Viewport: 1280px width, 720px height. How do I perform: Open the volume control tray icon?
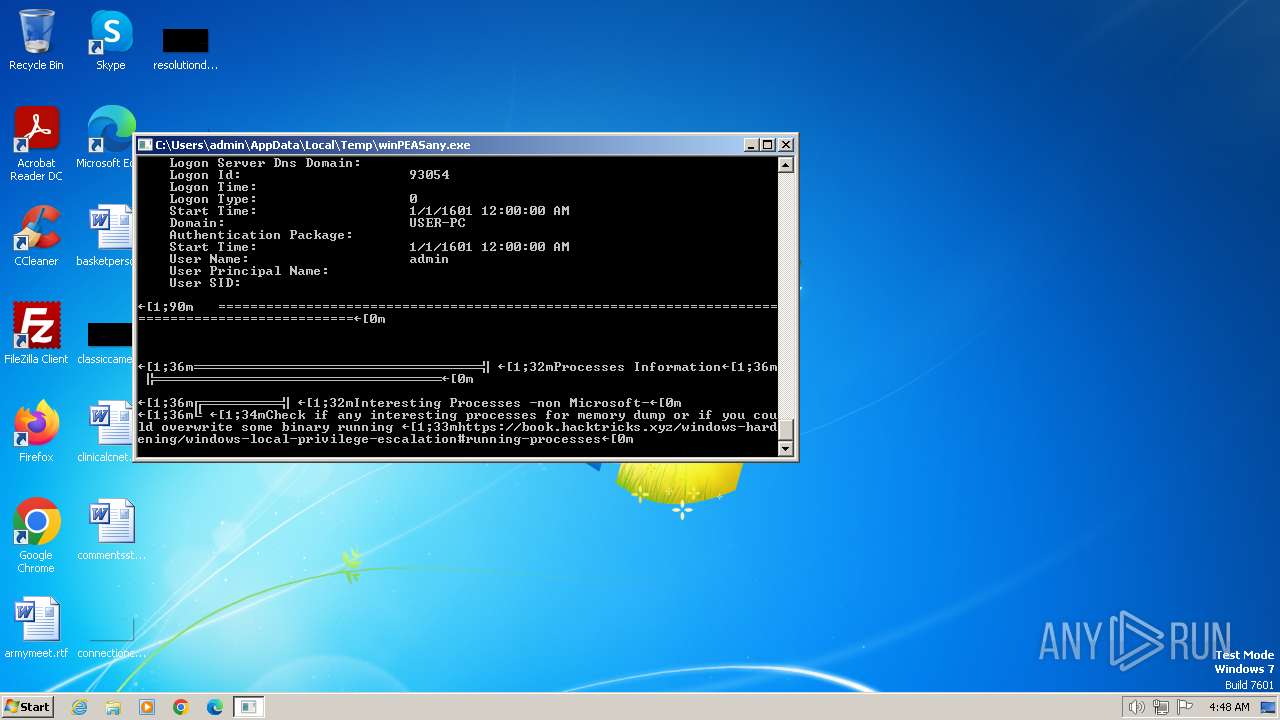pos(1136,707)
